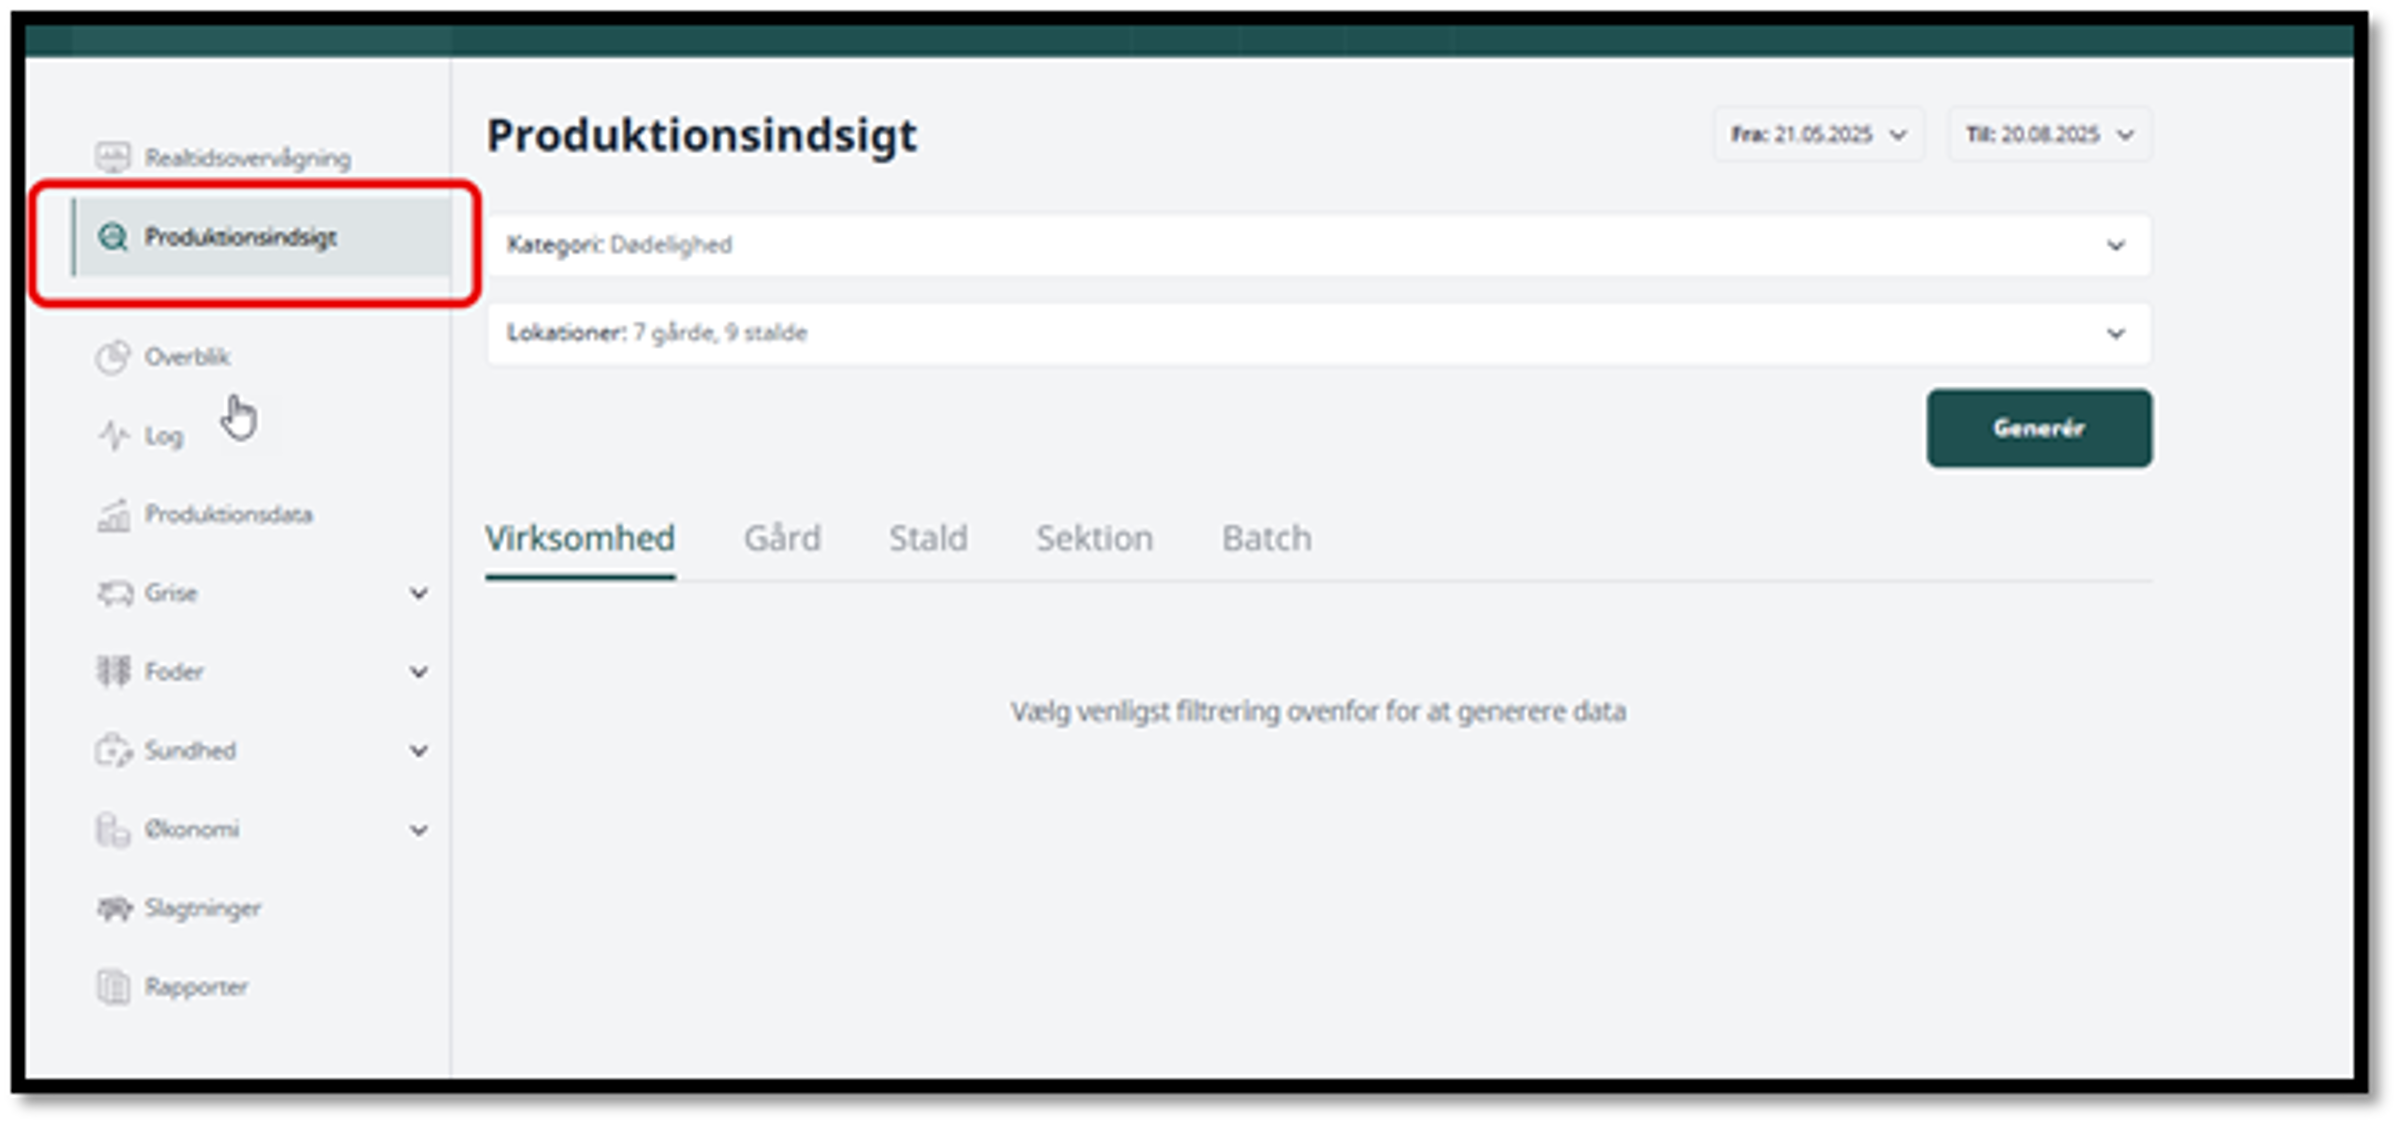Switch to the Batch tab
Screen dimensions: 2400x1126
(x=1266, y=539)
